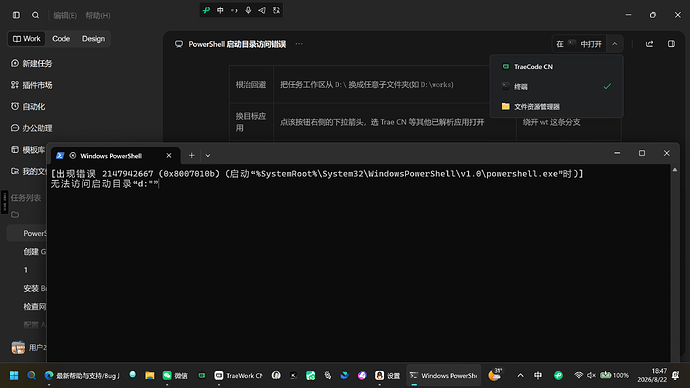This screenshot has width=690, height=388.
Task: Click the 根治回避 table cell
Action: click(251, 84)
